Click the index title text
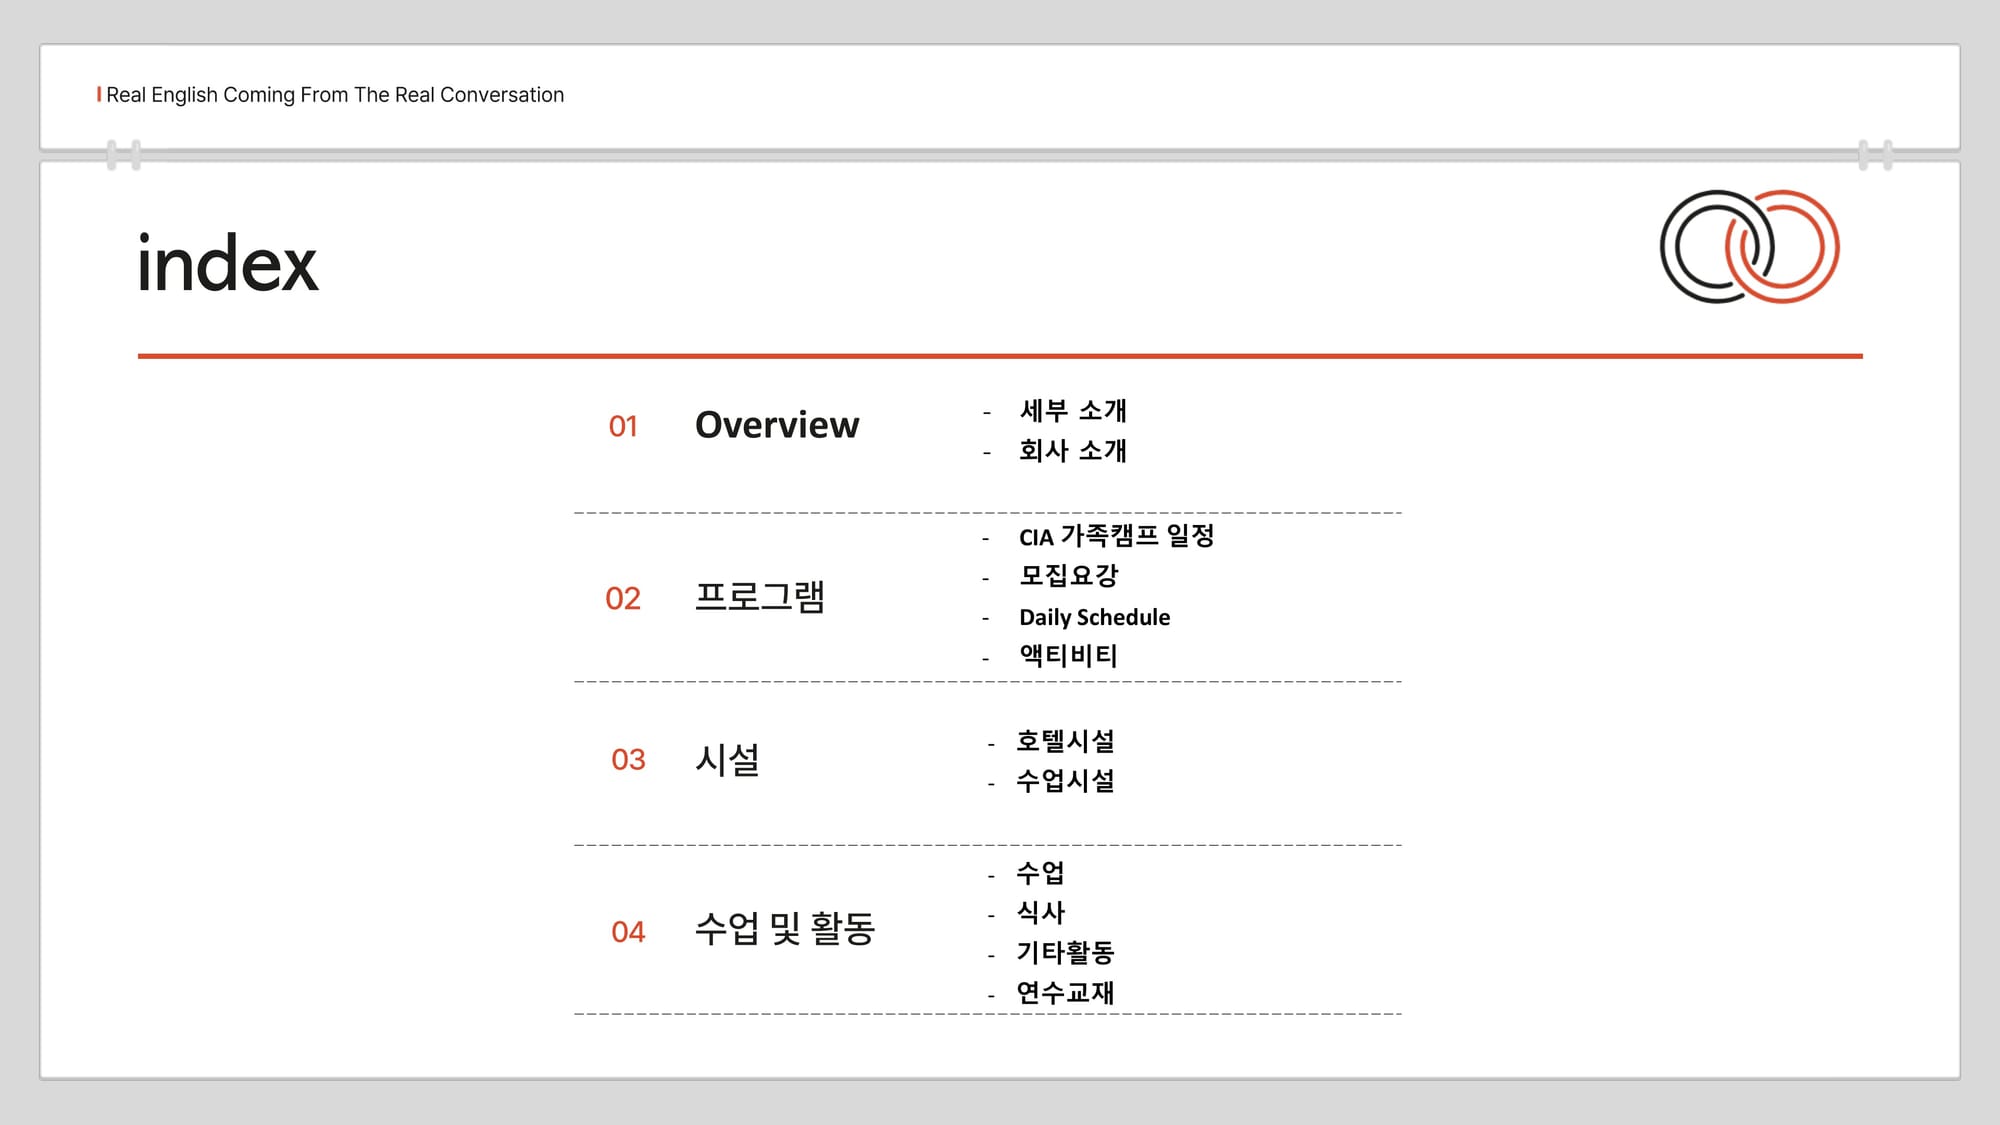Screen dimensions: 2000x1125 pyautogui.click(x=227, y=265)
